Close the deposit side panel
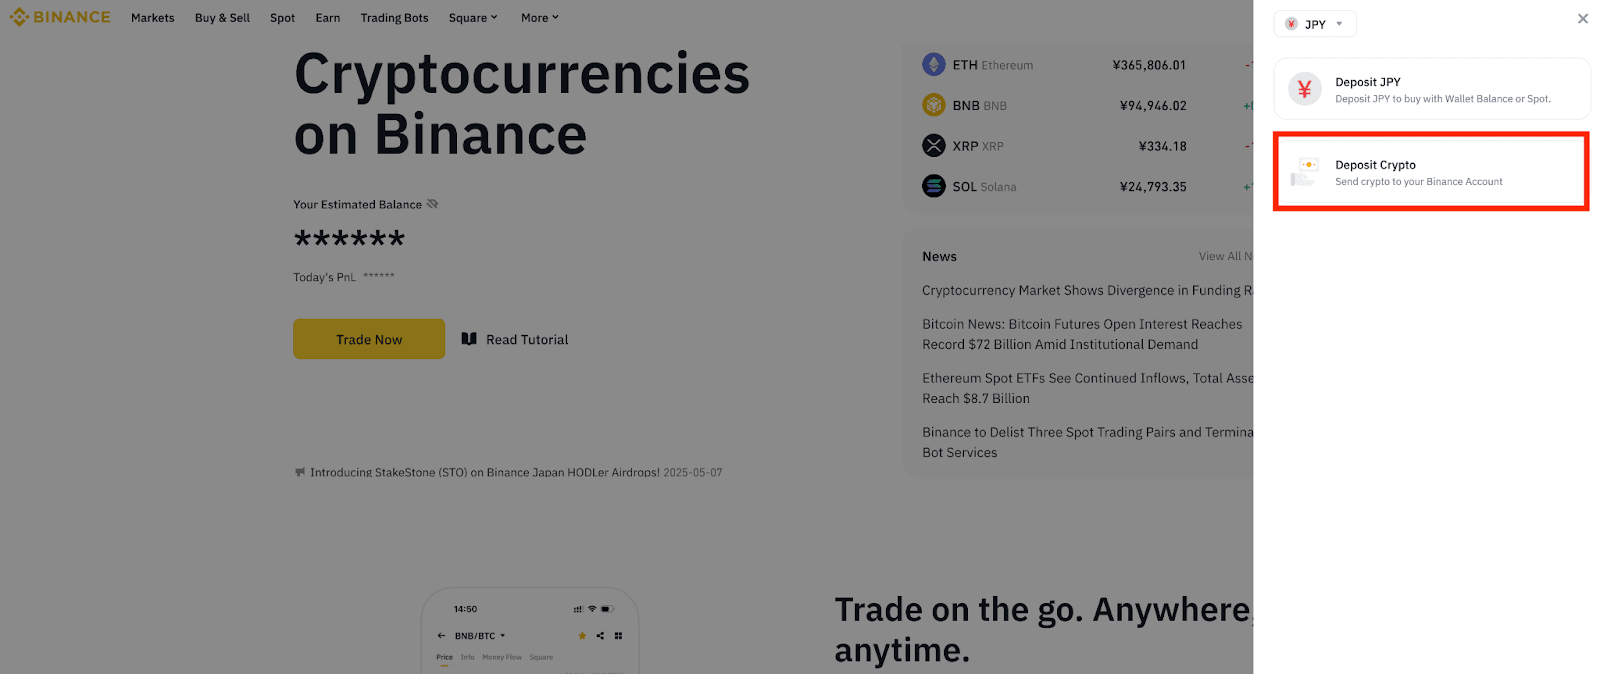Viewport: 1600px width, 674px height. click(1583, 19)
